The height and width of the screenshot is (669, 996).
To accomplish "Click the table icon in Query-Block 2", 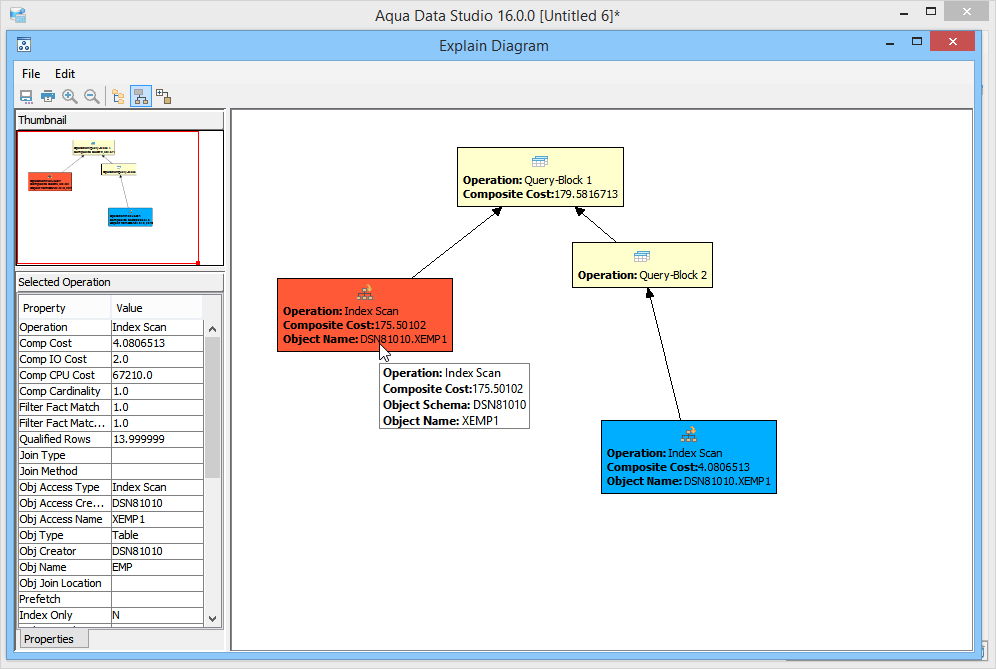I will click(642, 256).
